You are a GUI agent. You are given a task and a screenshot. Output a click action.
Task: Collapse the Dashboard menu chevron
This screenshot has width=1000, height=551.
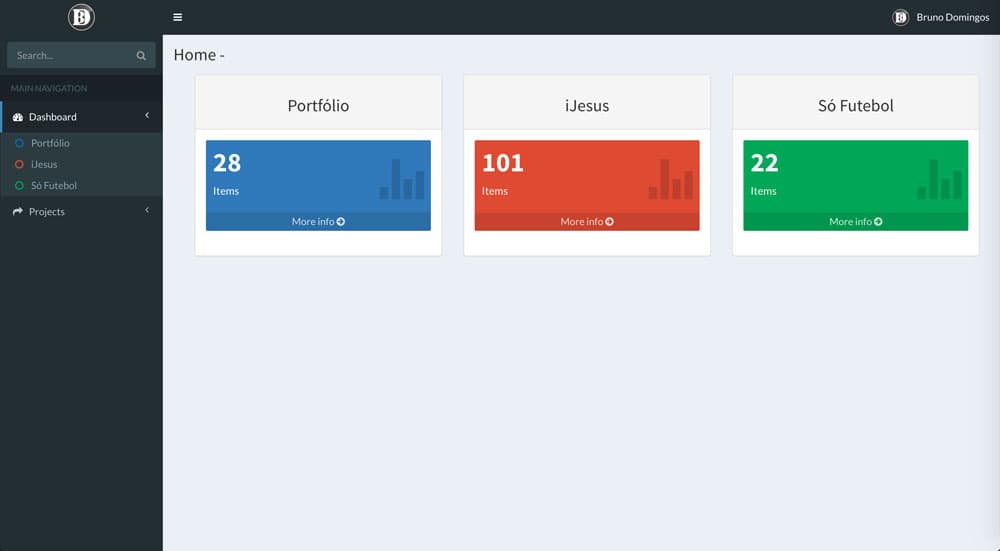click(147, 116)
